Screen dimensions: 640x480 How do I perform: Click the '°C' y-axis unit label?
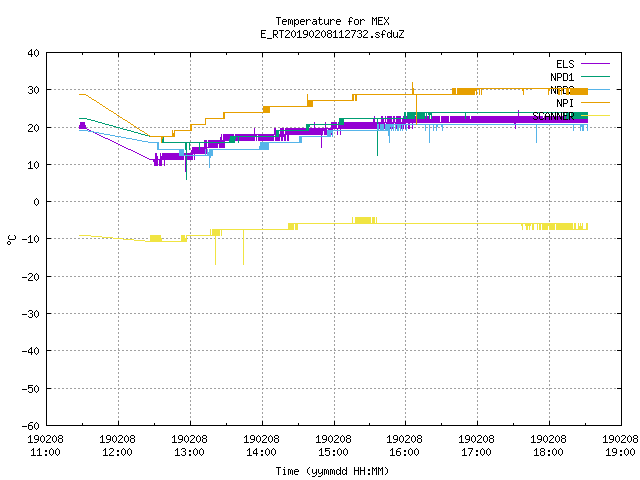pos(11,240)
